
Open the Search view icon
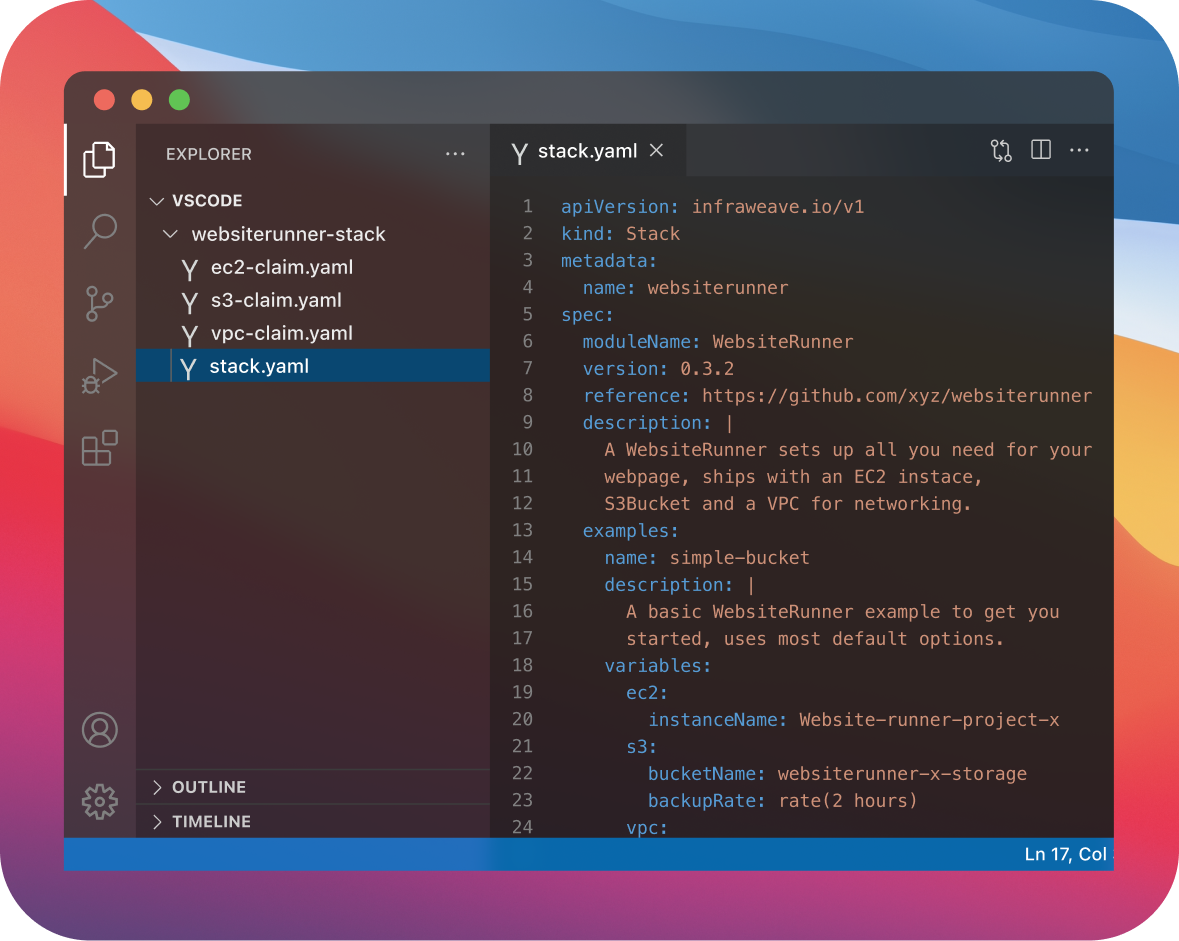pyautogui.click(x=99, y=231)
